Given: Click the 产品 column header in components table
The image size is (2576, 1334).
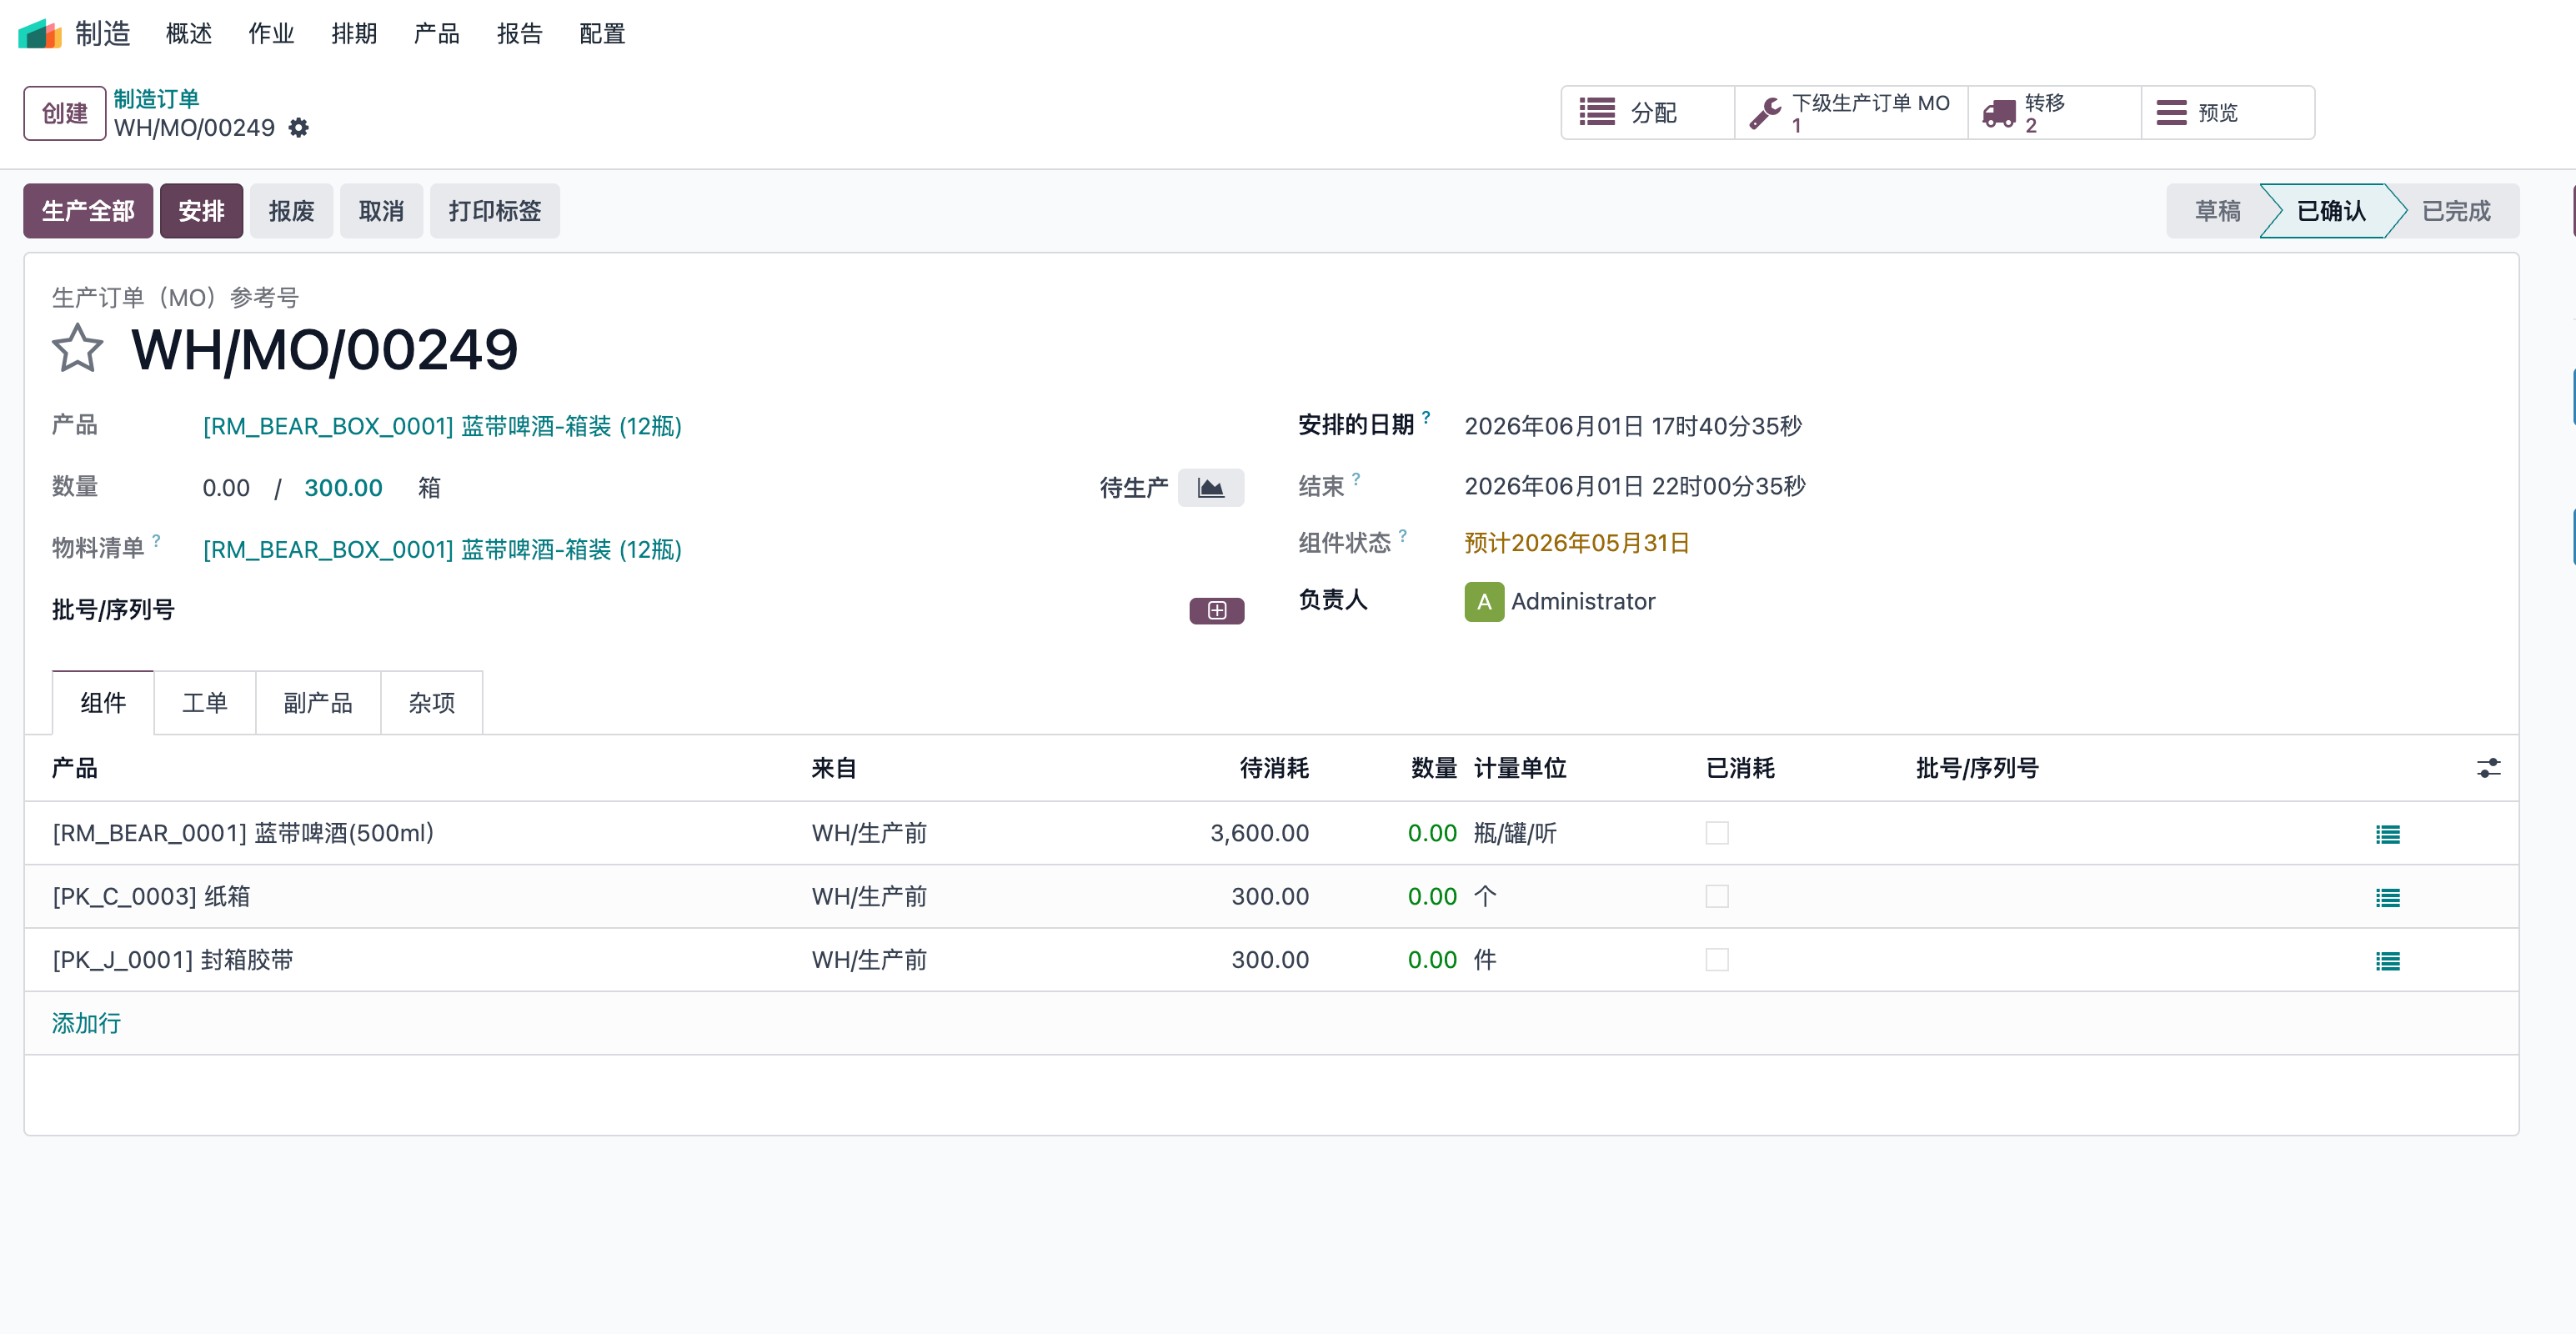Looking at the screenshot, I should click(x=75, y=768).
